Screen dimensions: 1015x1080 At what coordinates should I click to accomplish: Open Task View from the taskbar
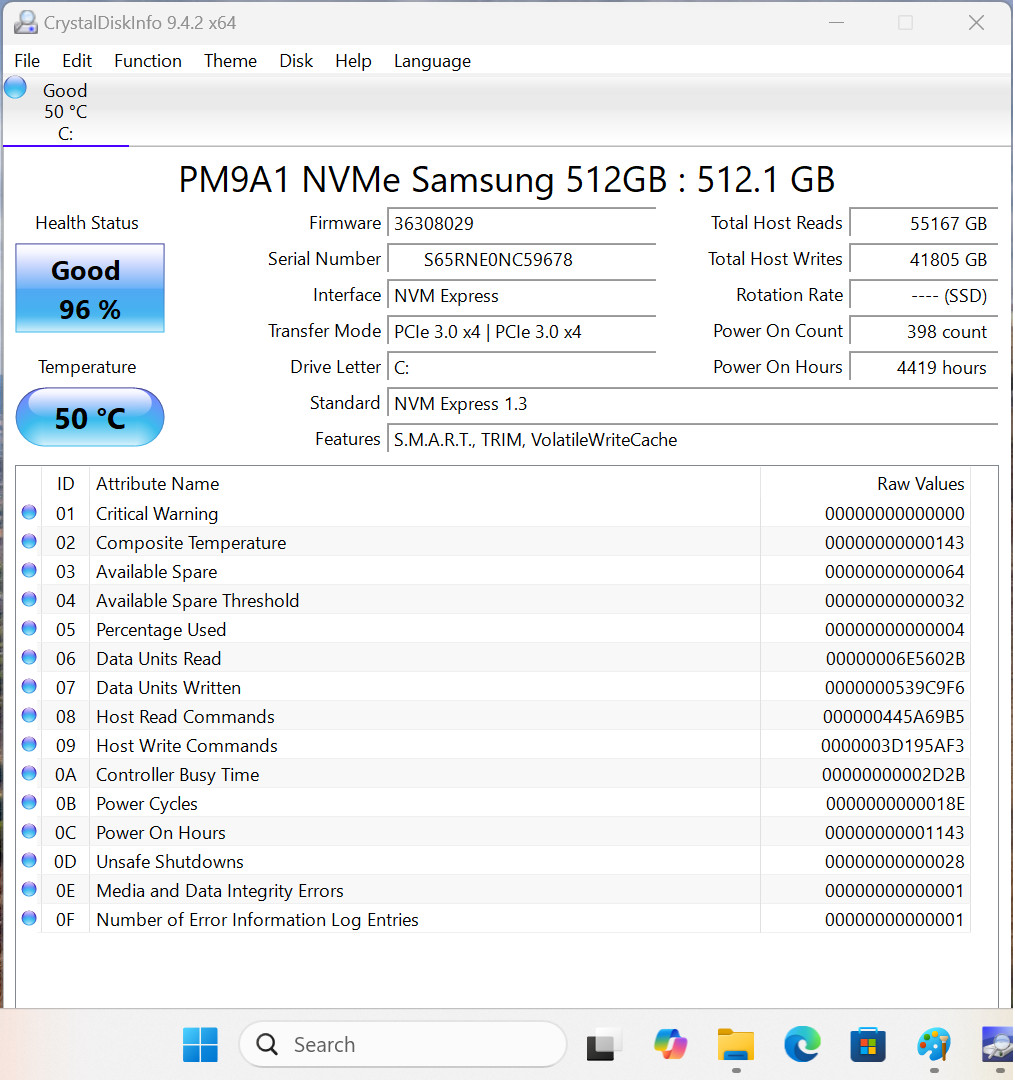coord(603,1045)
